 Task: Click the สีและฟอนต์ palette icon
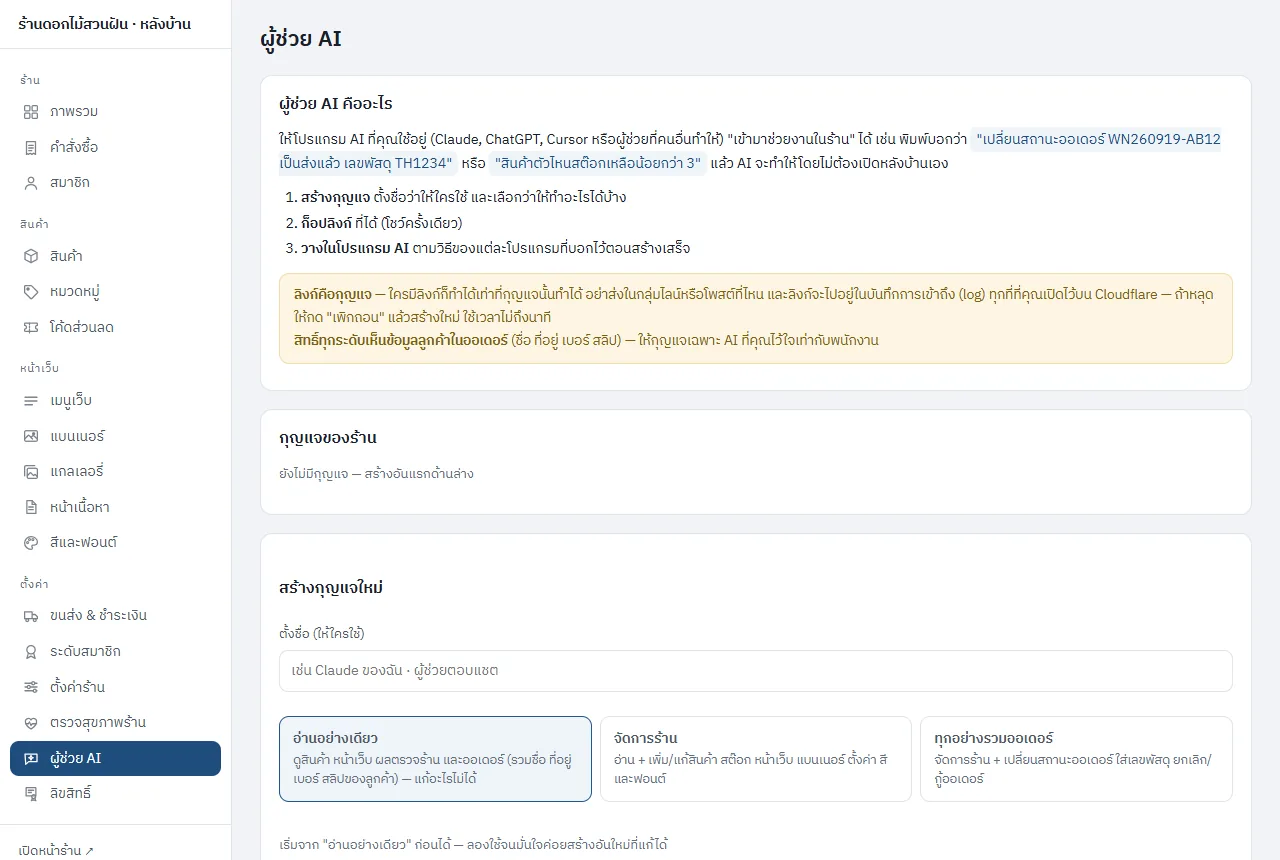tap(31, 542)
